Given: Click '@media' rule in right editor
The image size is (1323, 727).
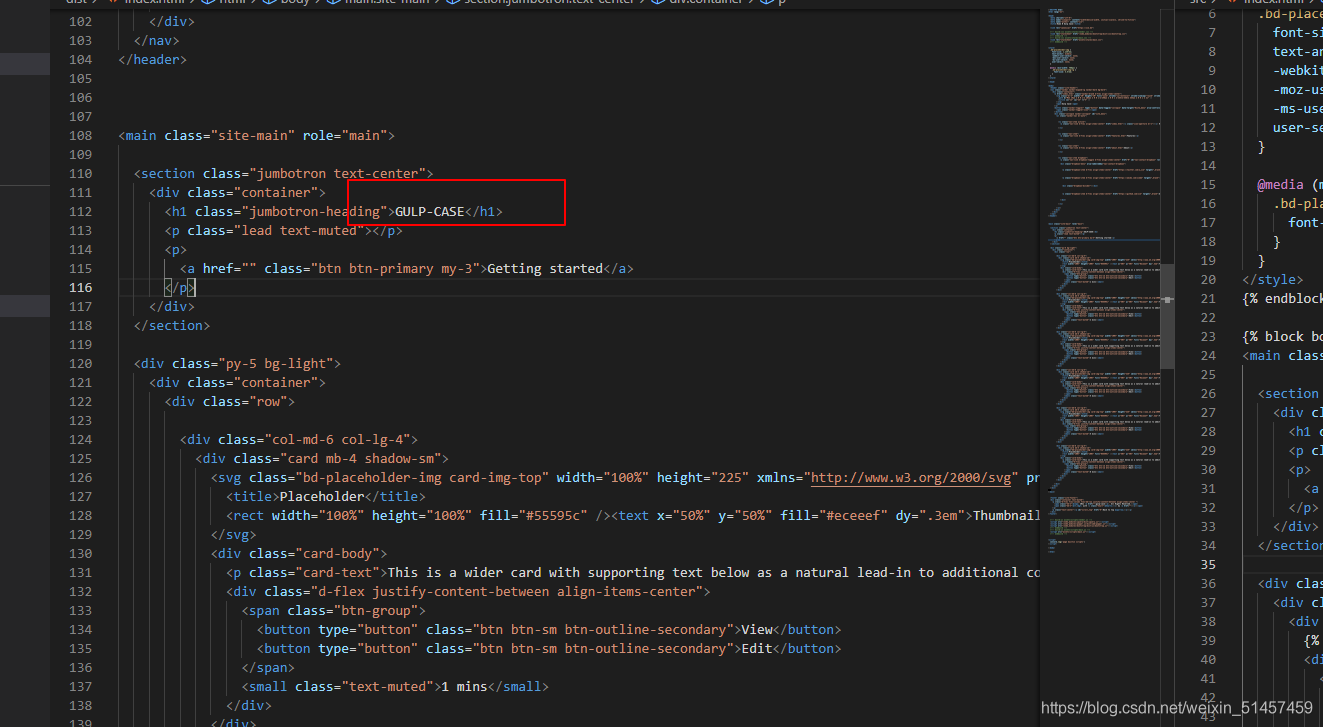Looking at the screenshot, I should (1280, 185).
